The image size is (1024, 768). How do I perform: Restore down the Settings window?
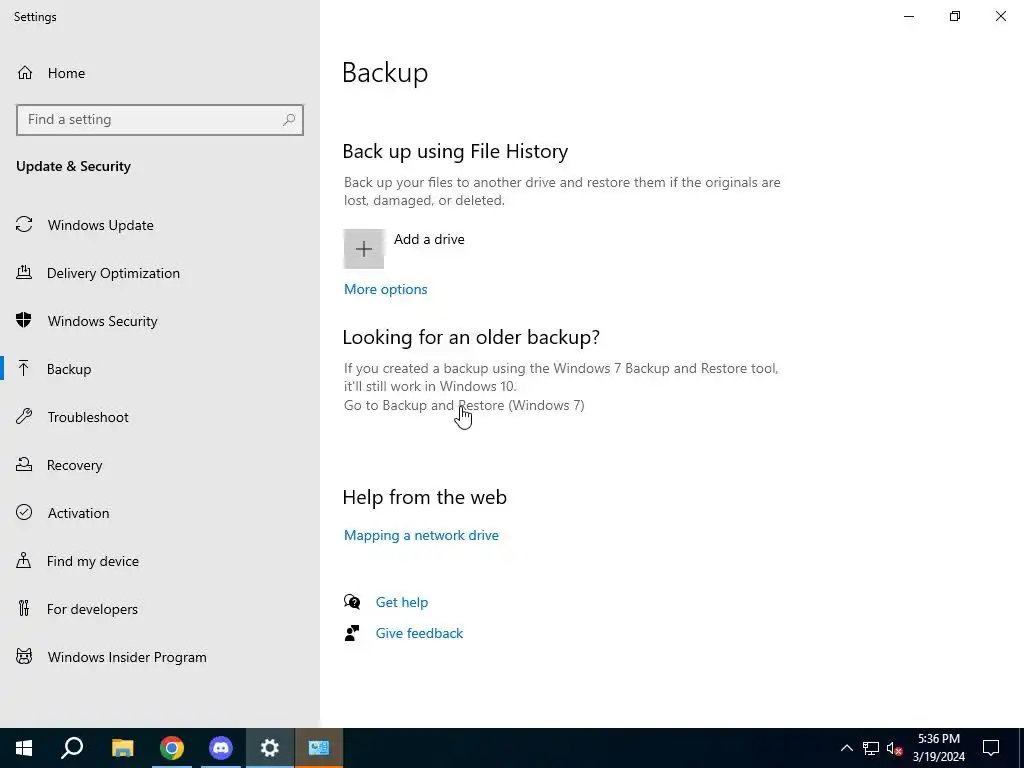pos(955,16)
